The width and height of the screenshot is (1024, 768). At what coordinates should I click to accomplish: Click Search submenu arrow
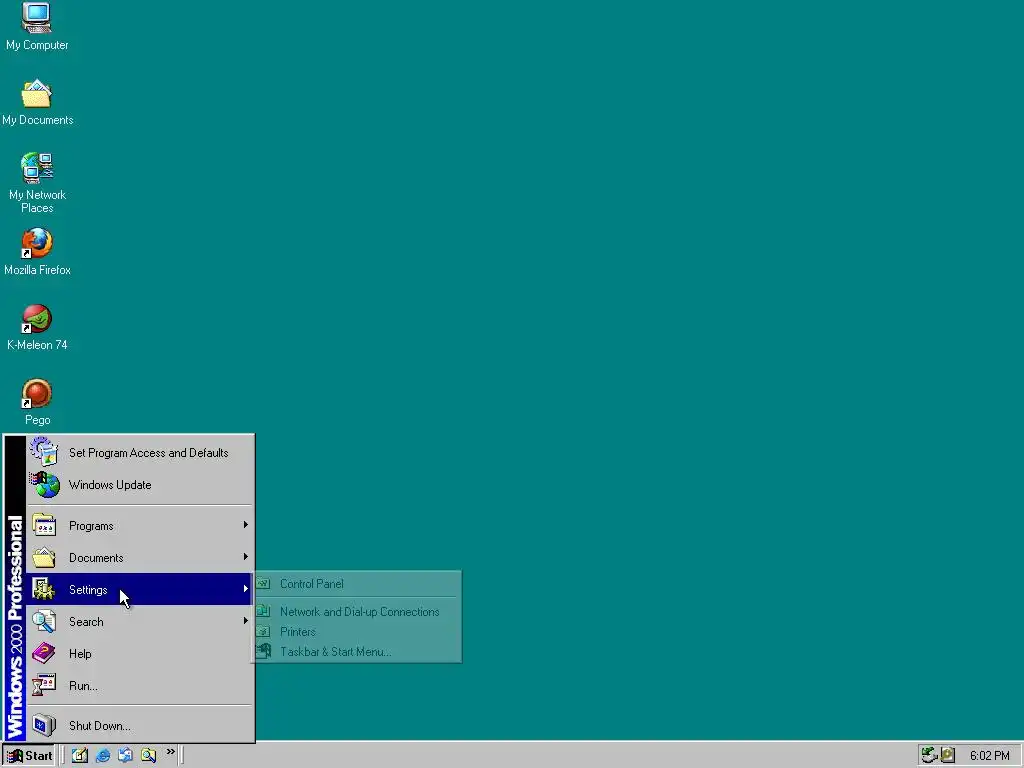246,621
